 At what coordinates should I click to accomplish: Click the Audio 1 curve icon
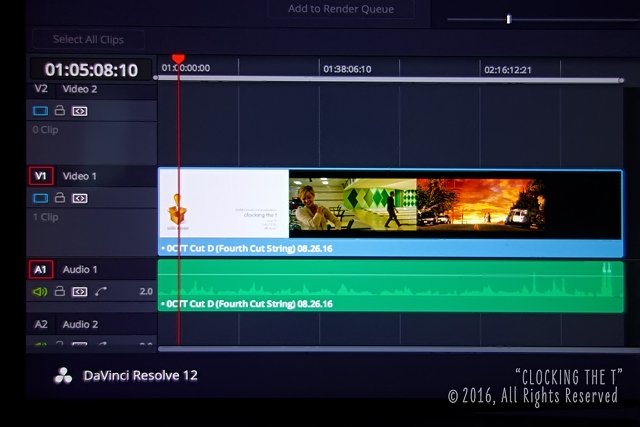101,292
